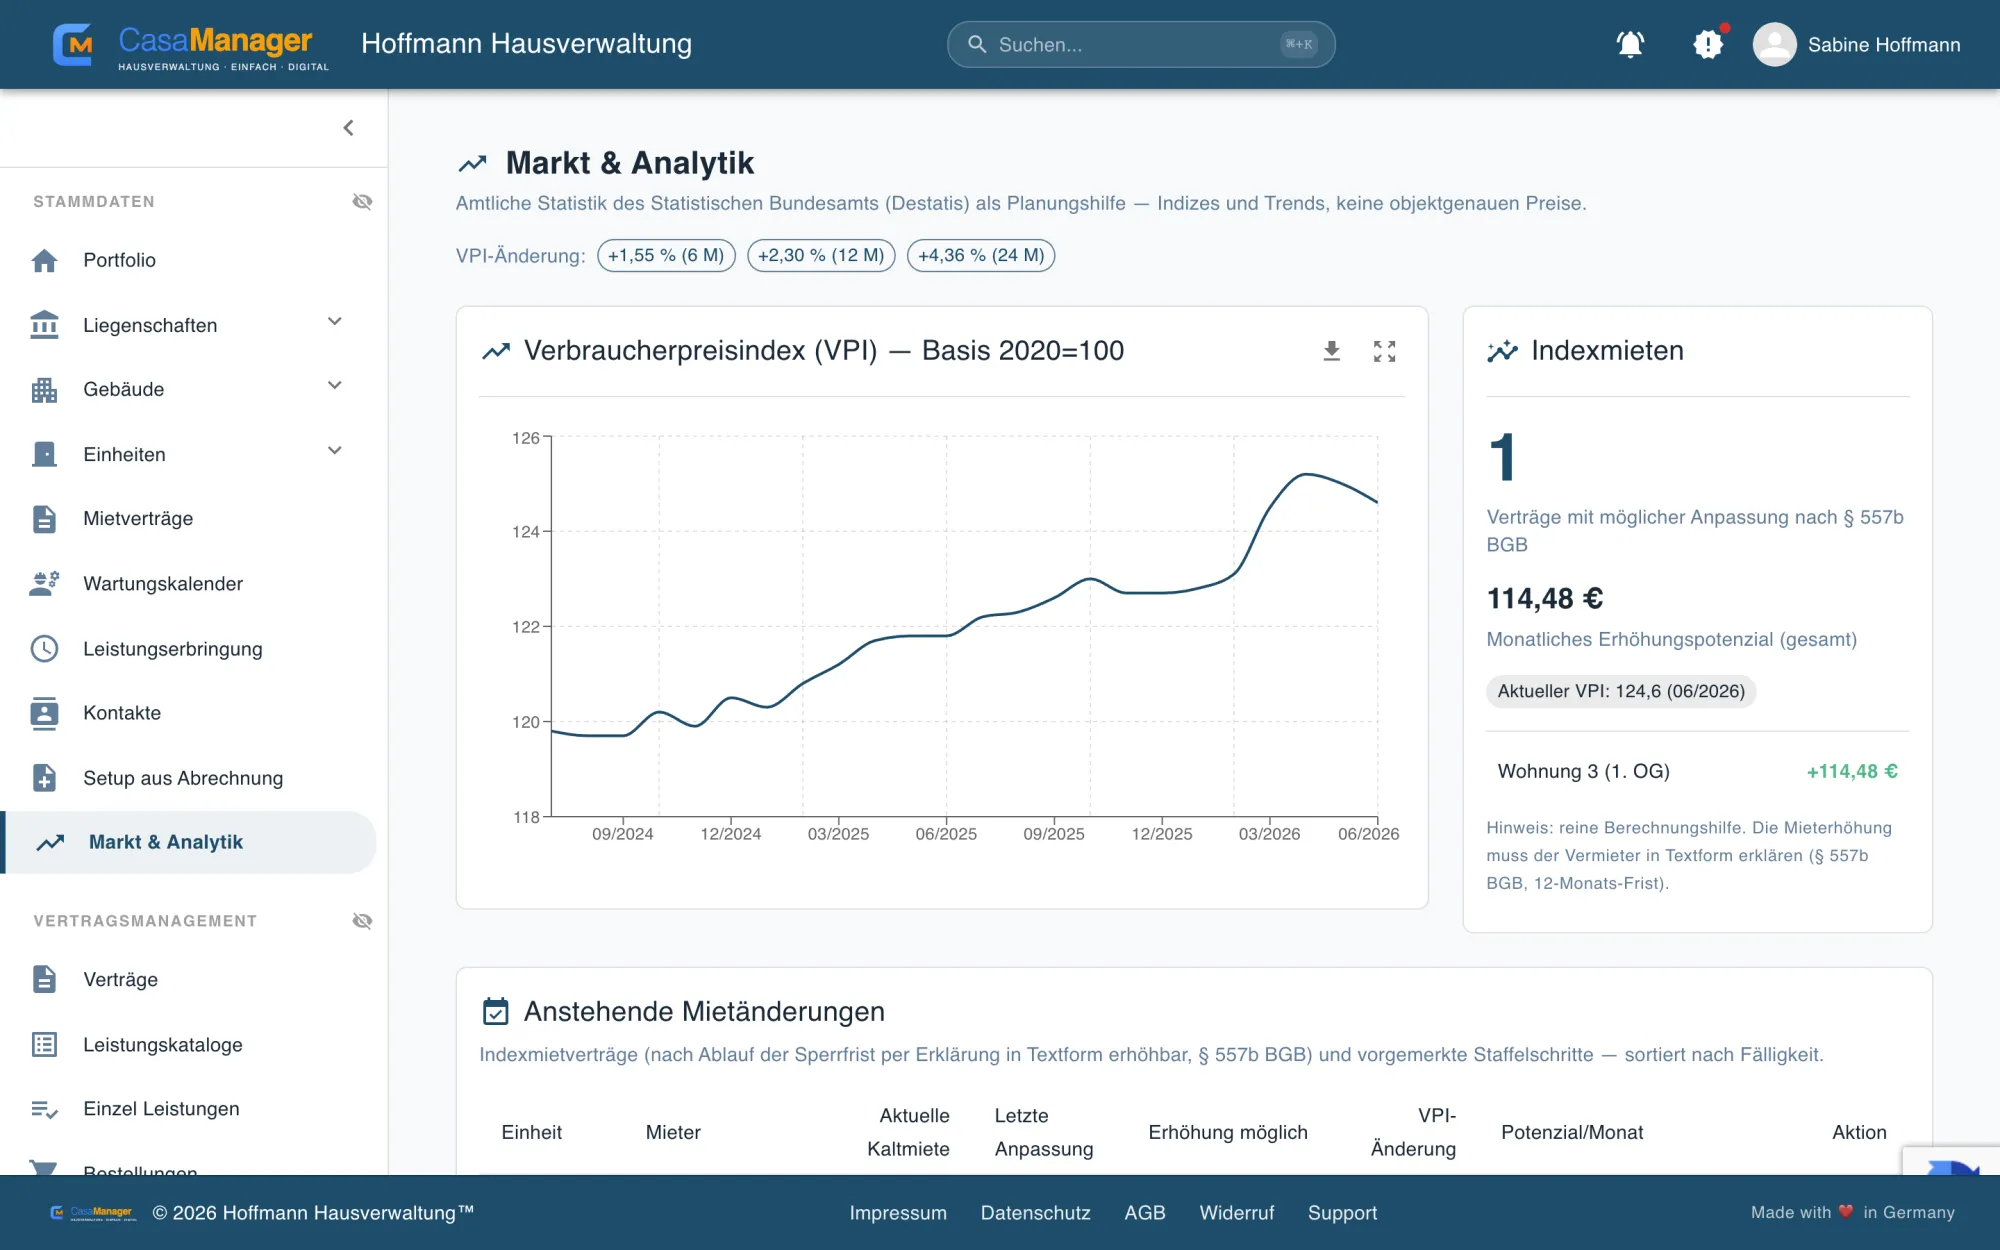Collapse the sidebar with the left chevron
Viewport: 2000px width, 1250px height.
tap(348, 128)
